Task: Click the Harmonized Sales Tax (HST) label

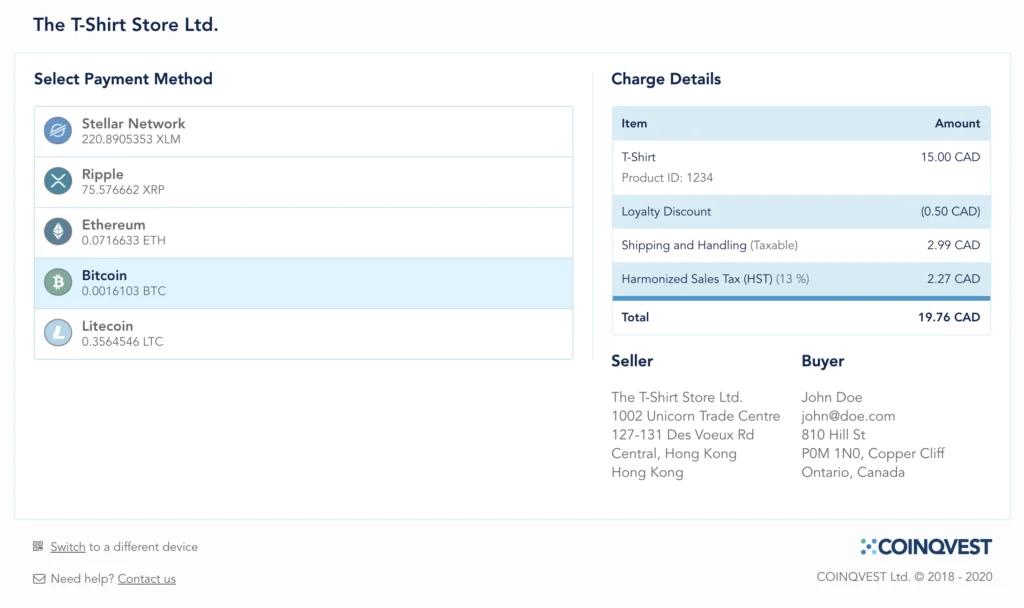Action: [697, 279]
